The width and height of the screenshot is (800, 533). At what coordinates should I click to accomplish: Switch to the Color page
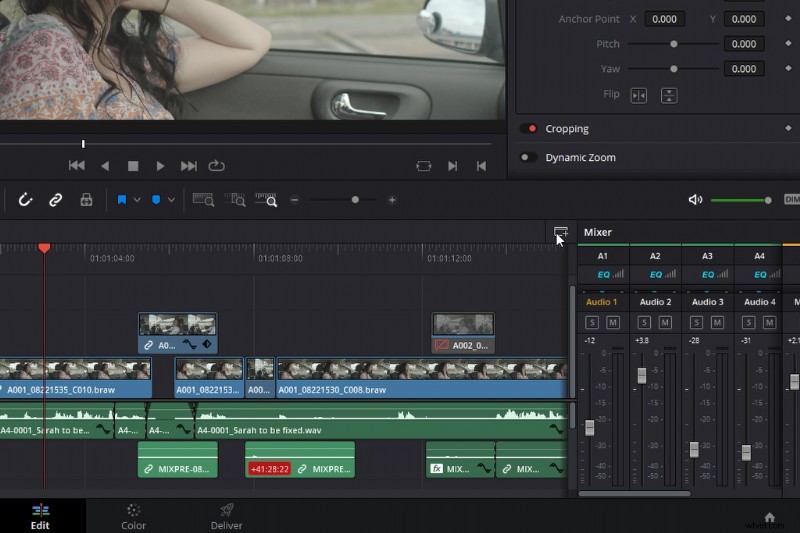point(133,517)
